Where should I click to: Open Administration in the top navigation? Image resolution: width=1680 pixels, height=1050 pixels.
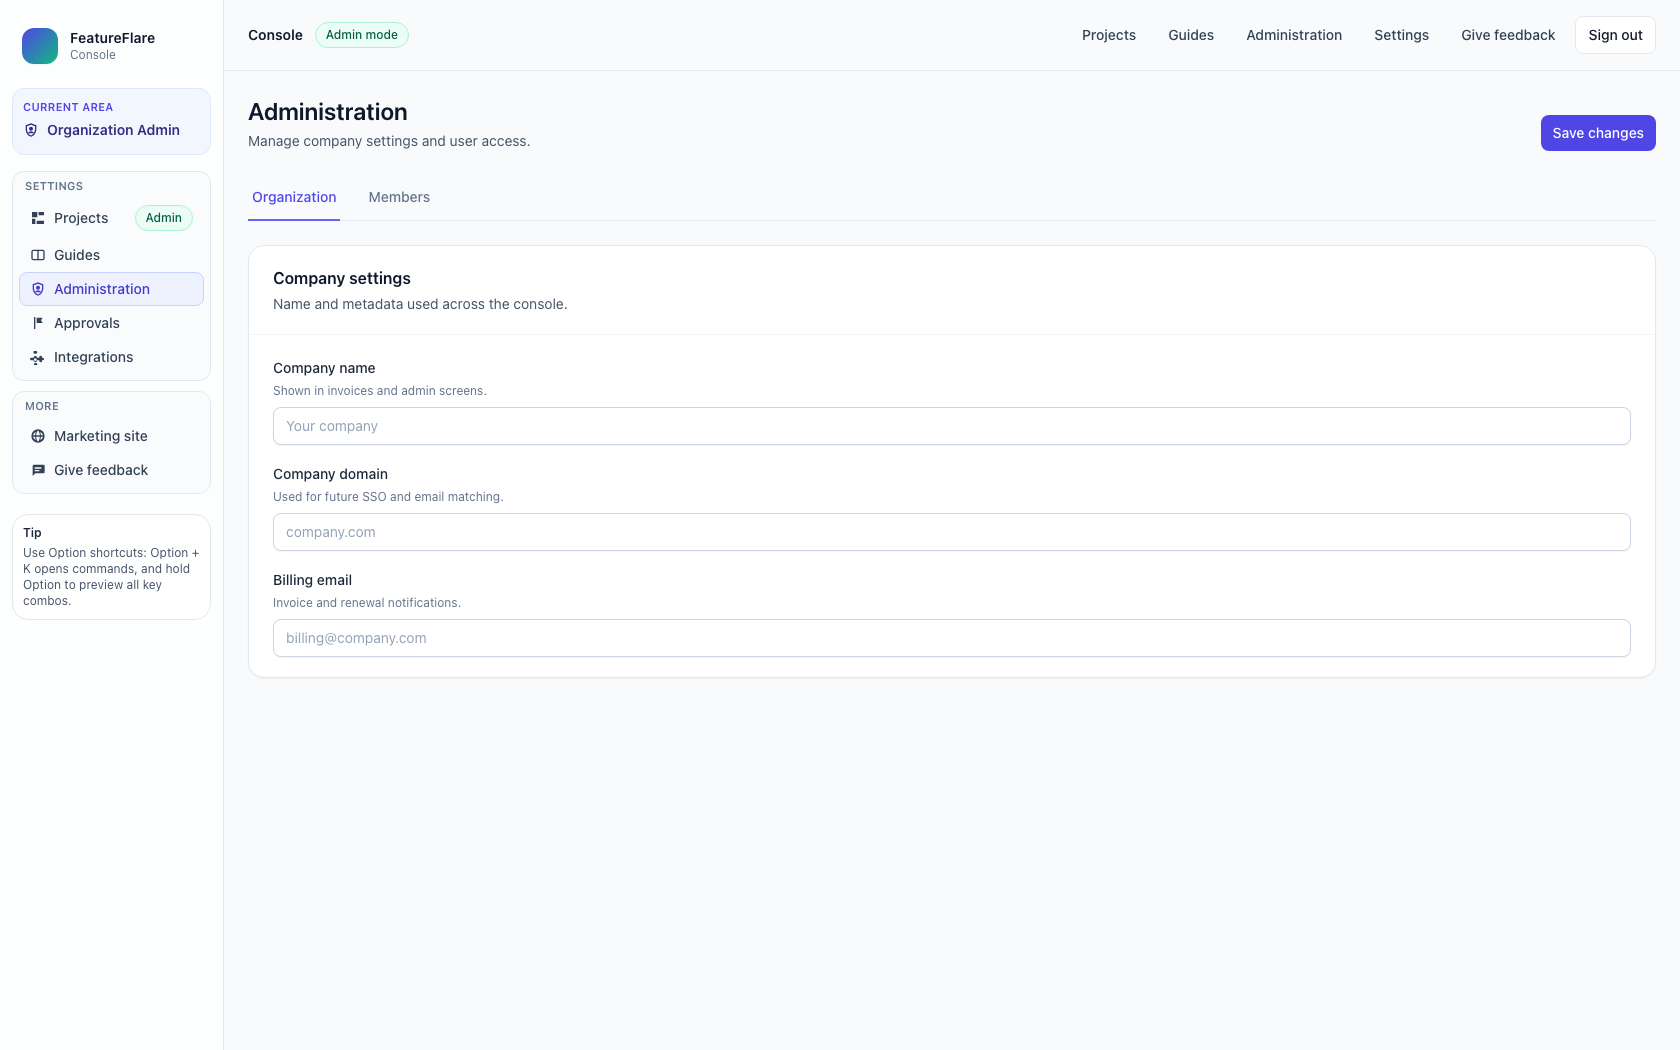point(1294,35)
